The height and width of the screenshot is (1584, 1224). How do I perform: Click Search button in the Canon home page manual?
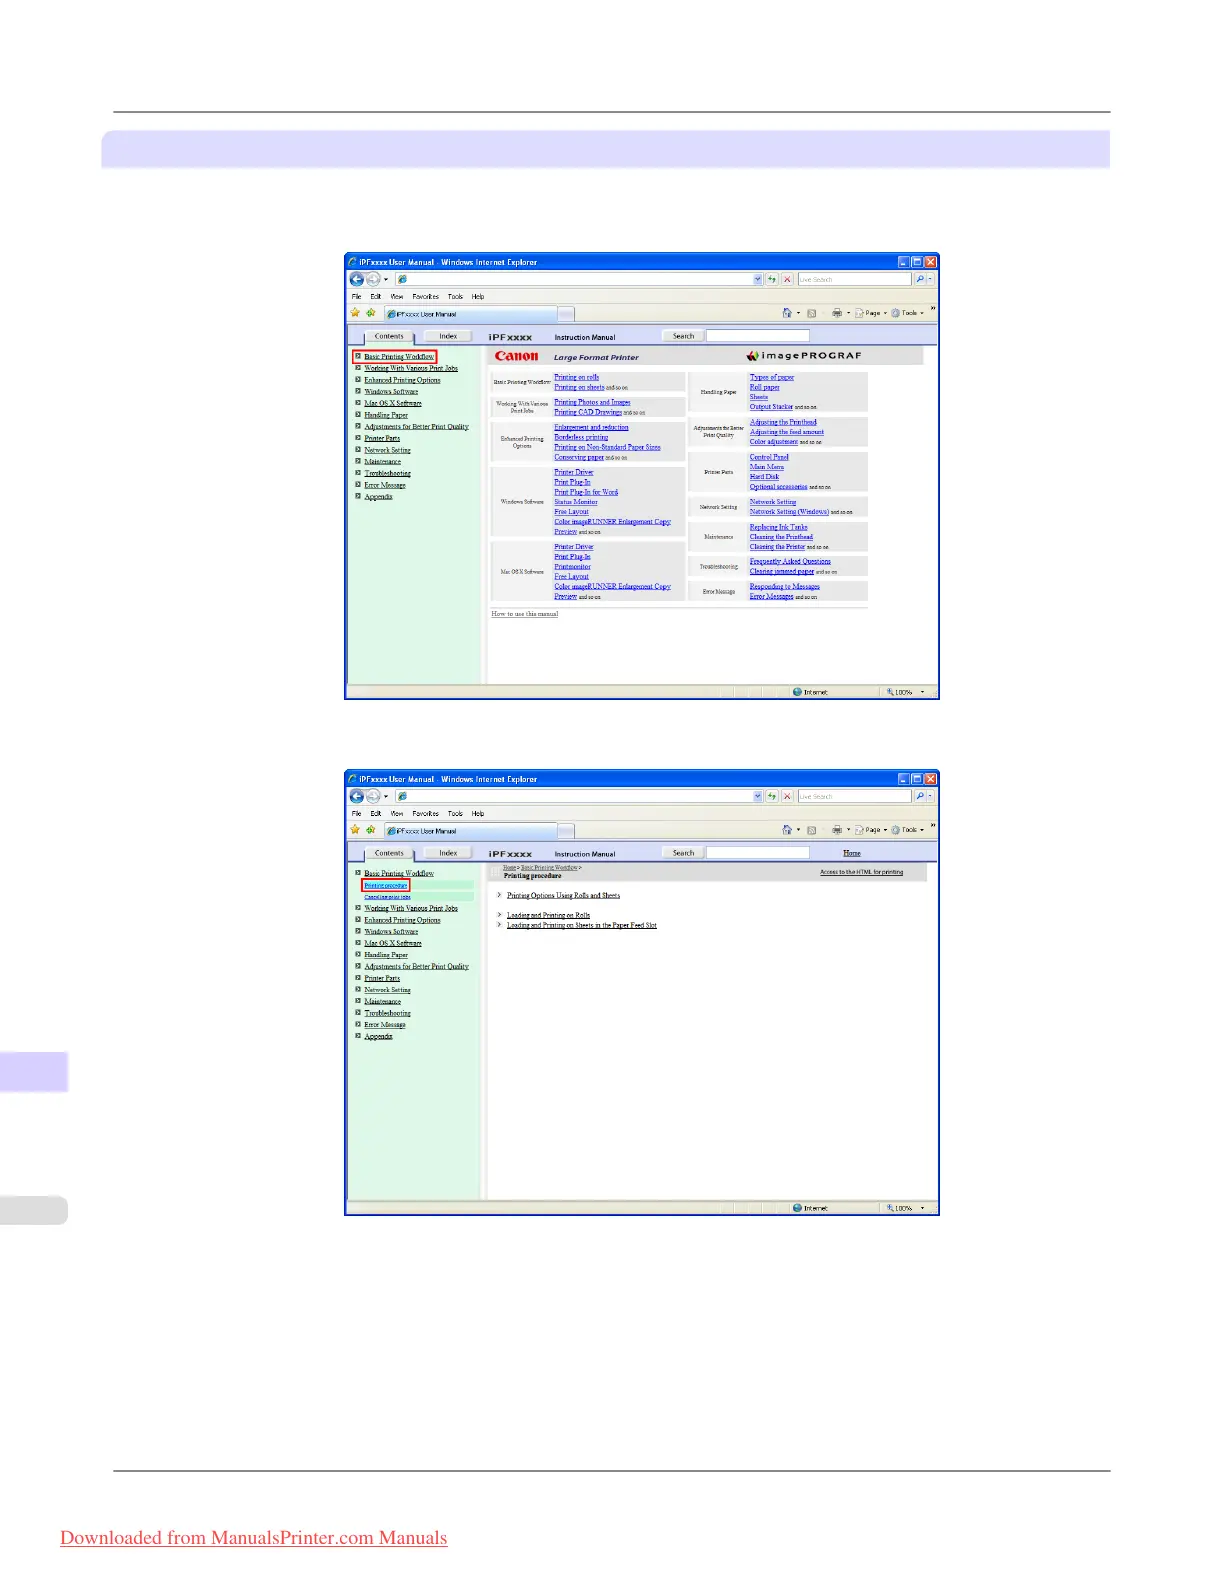click(683, 336)
